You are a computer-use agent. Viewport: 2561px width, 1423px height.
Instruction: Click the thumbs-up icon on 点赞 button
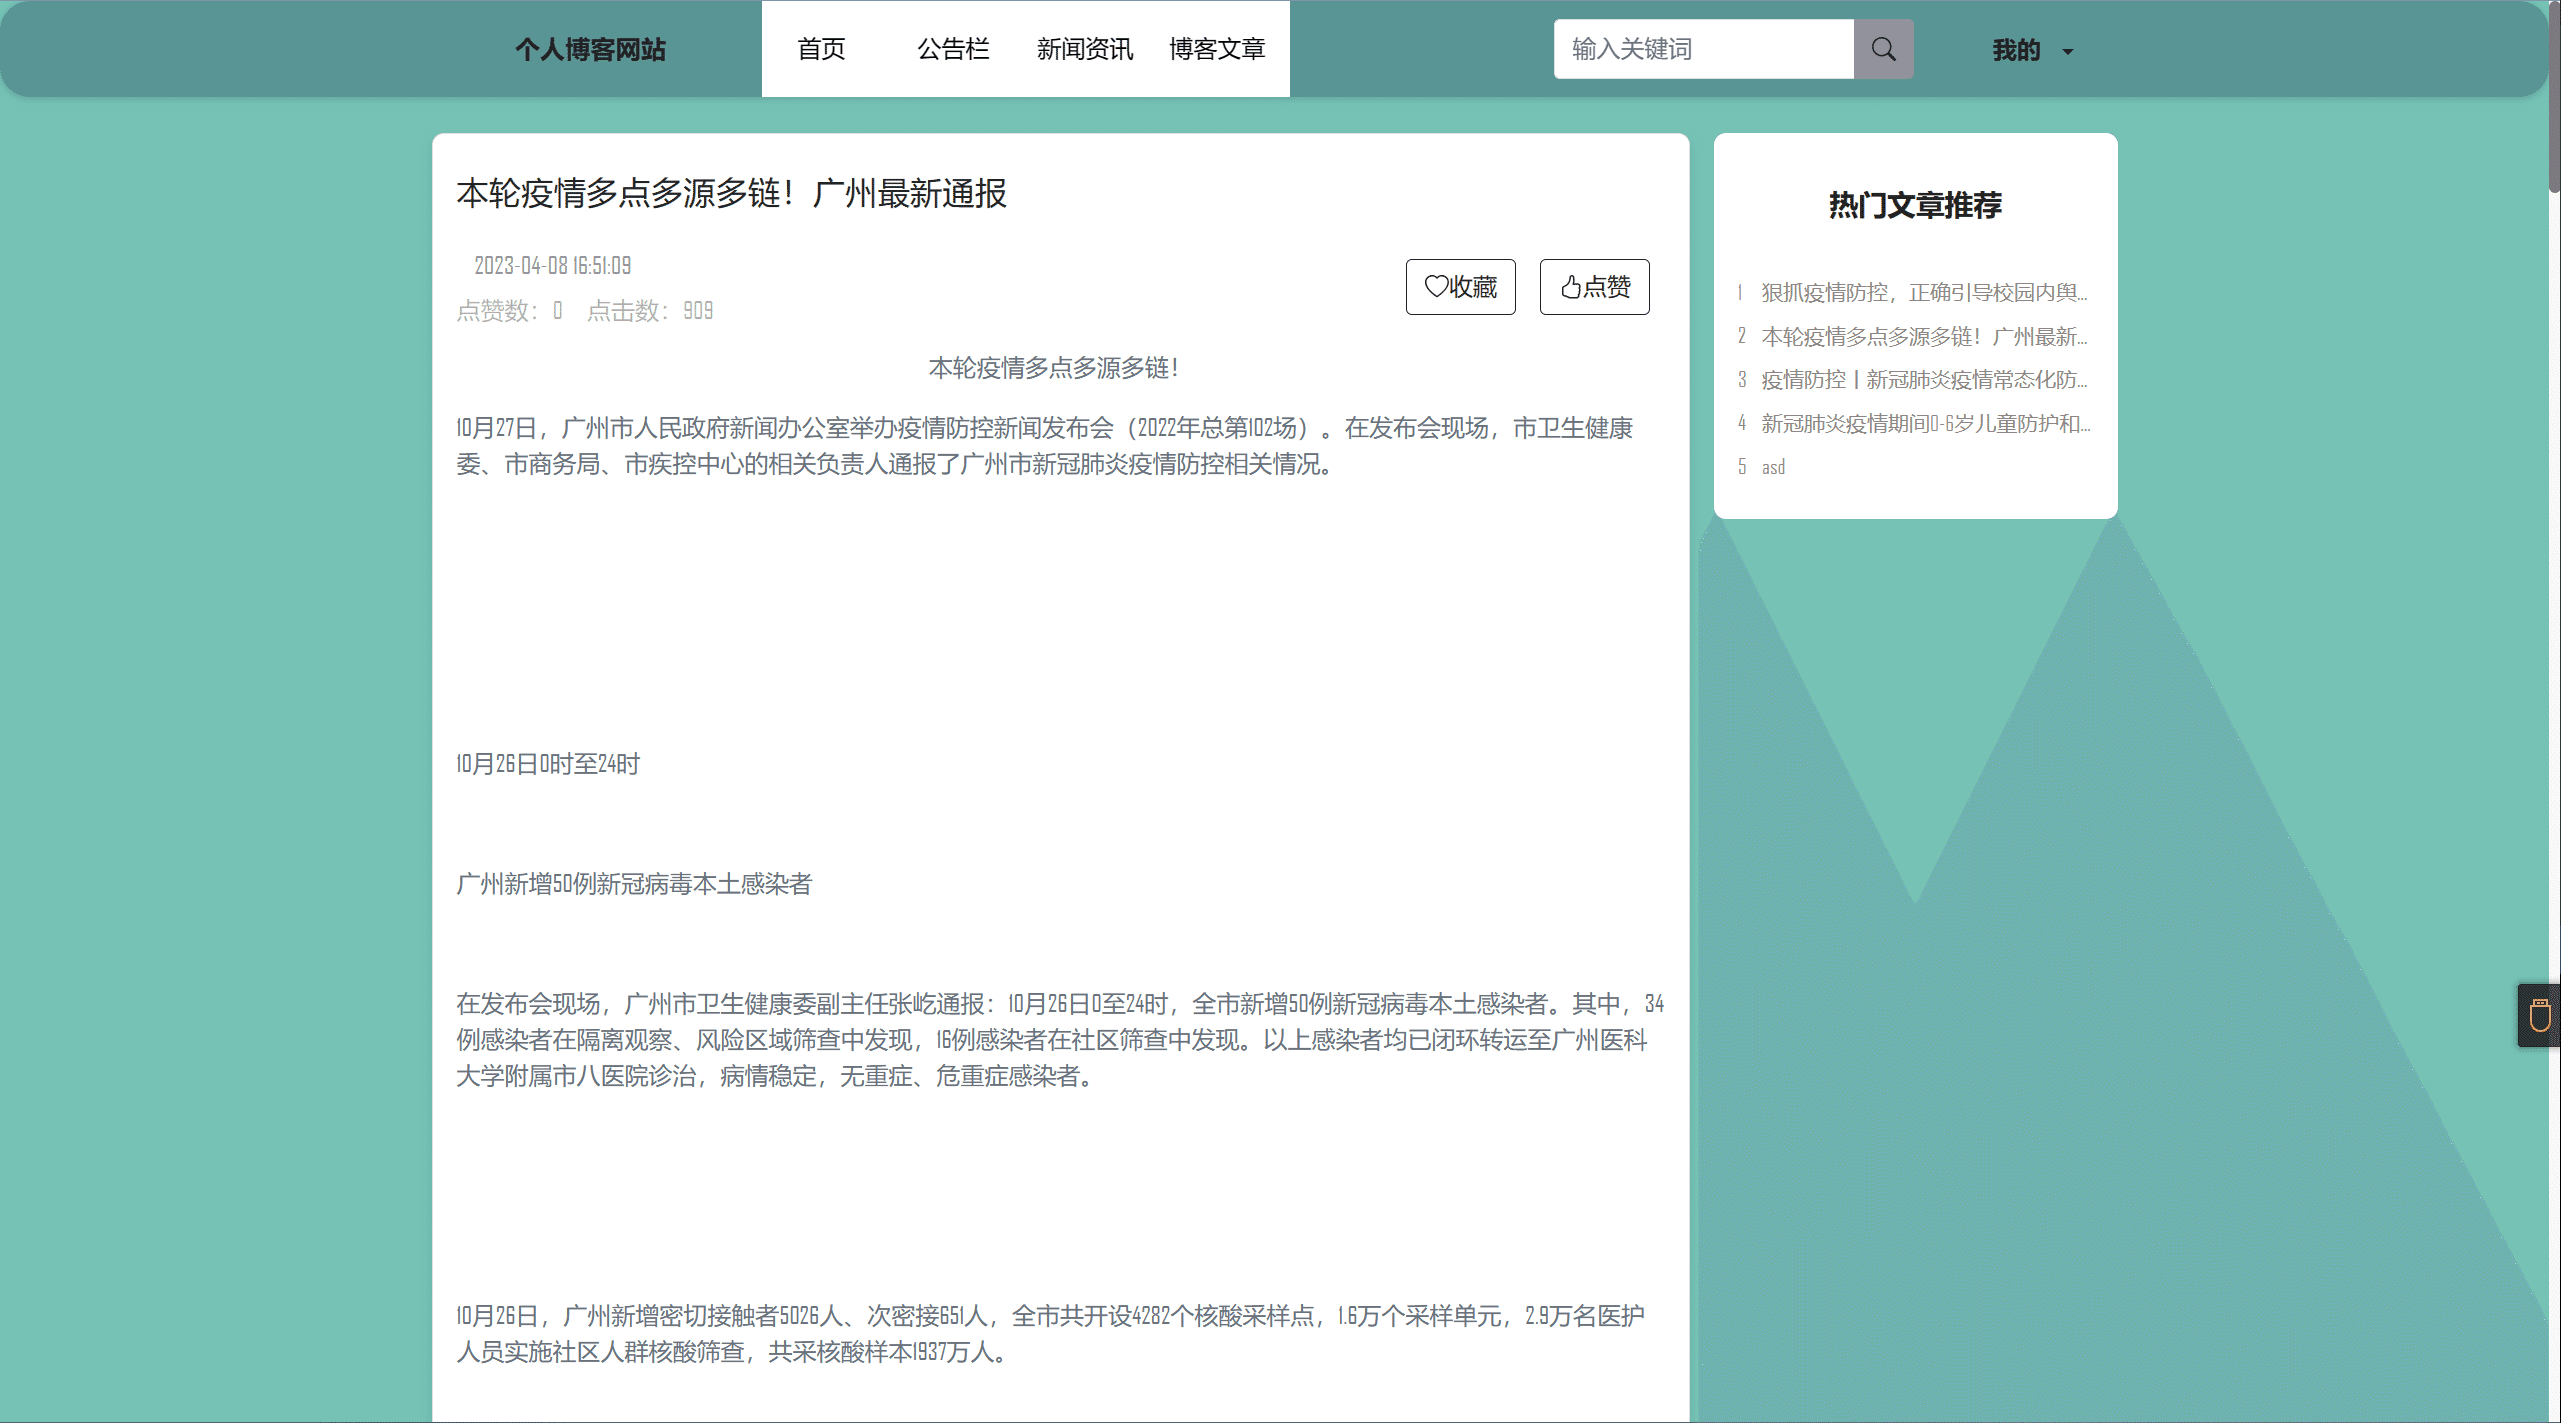coord(1571,287)
